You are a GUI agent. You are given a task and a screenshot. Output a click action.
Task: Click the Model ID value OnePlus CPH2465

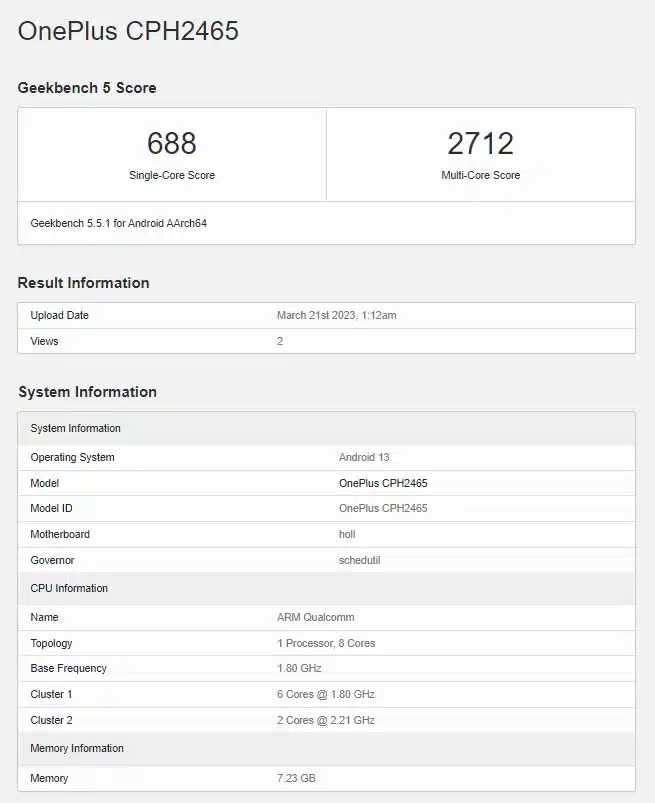click(x=383, y=508)
